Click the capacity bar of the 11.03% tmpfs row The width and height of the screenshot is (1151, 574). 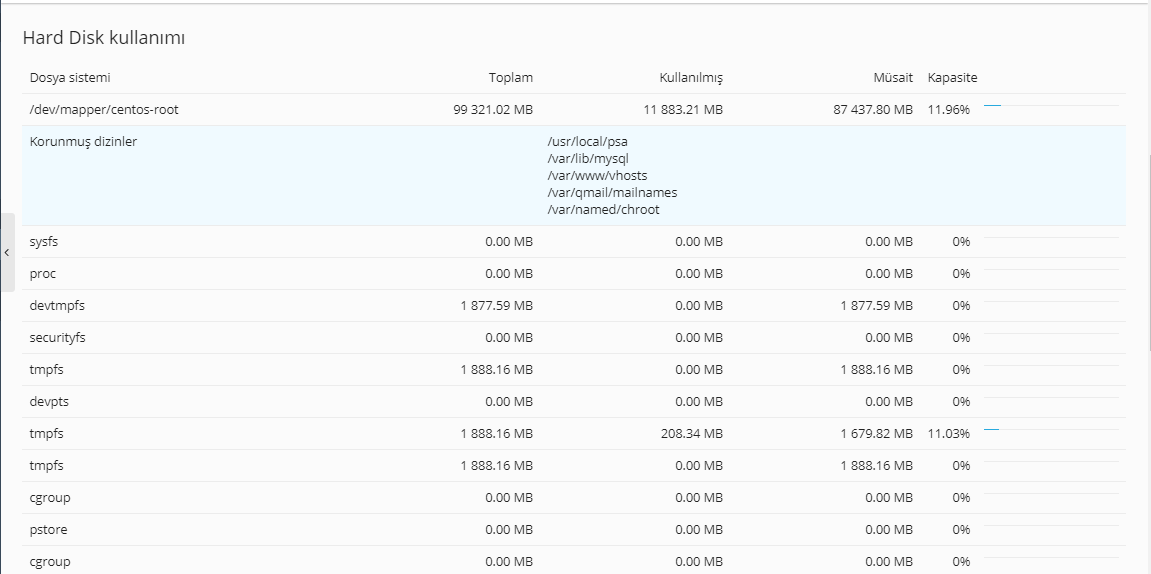click(1051, 429)
